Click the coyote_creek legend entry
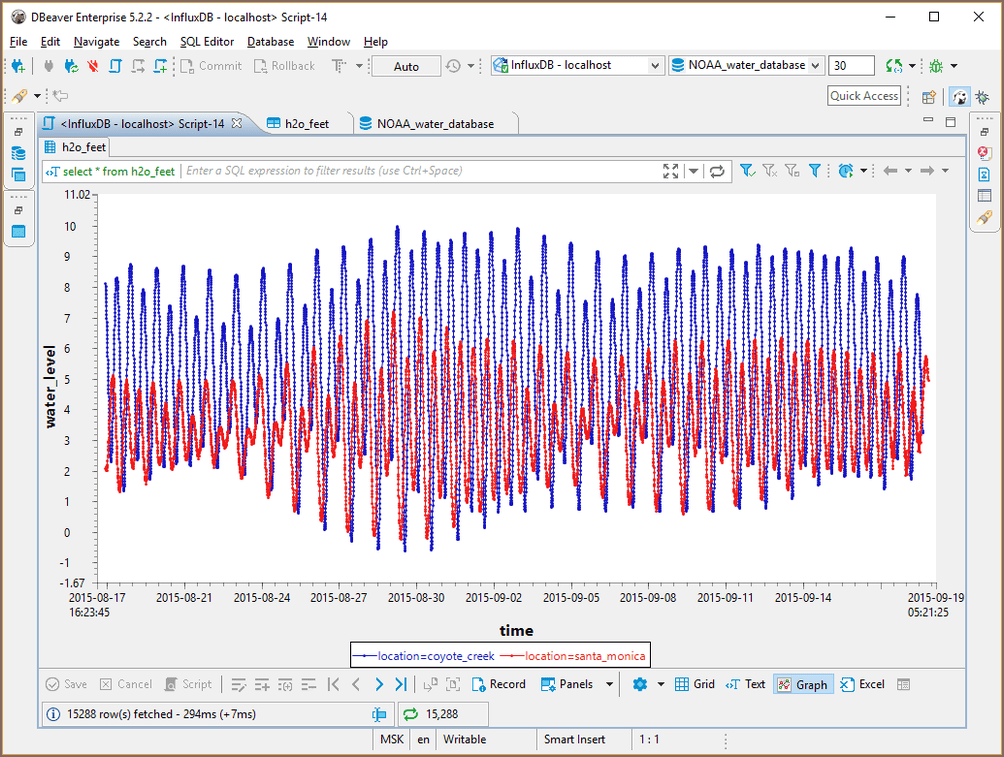 [426, 656]
